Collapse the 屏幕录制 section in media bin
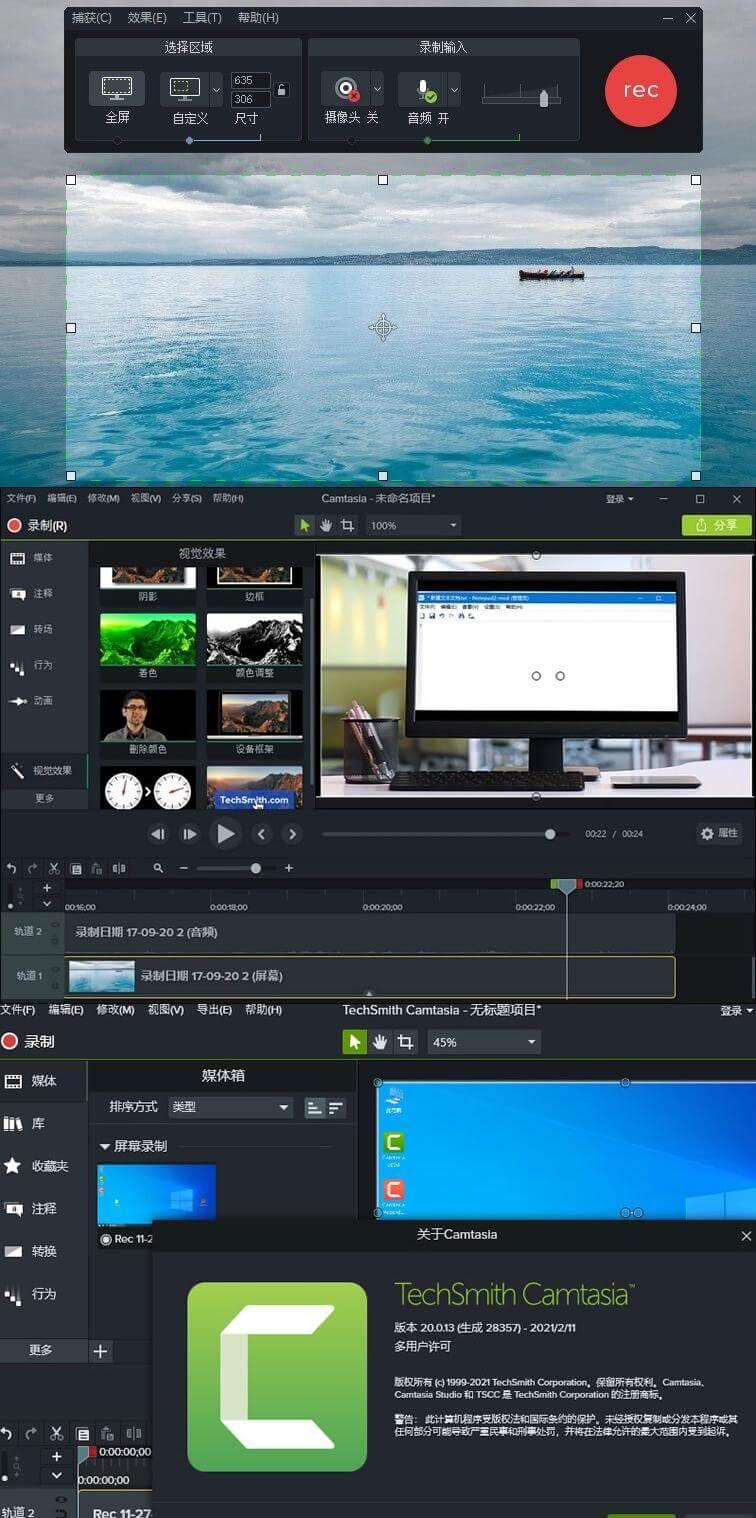This screenshot has width=756, height=1518. 105,1146
